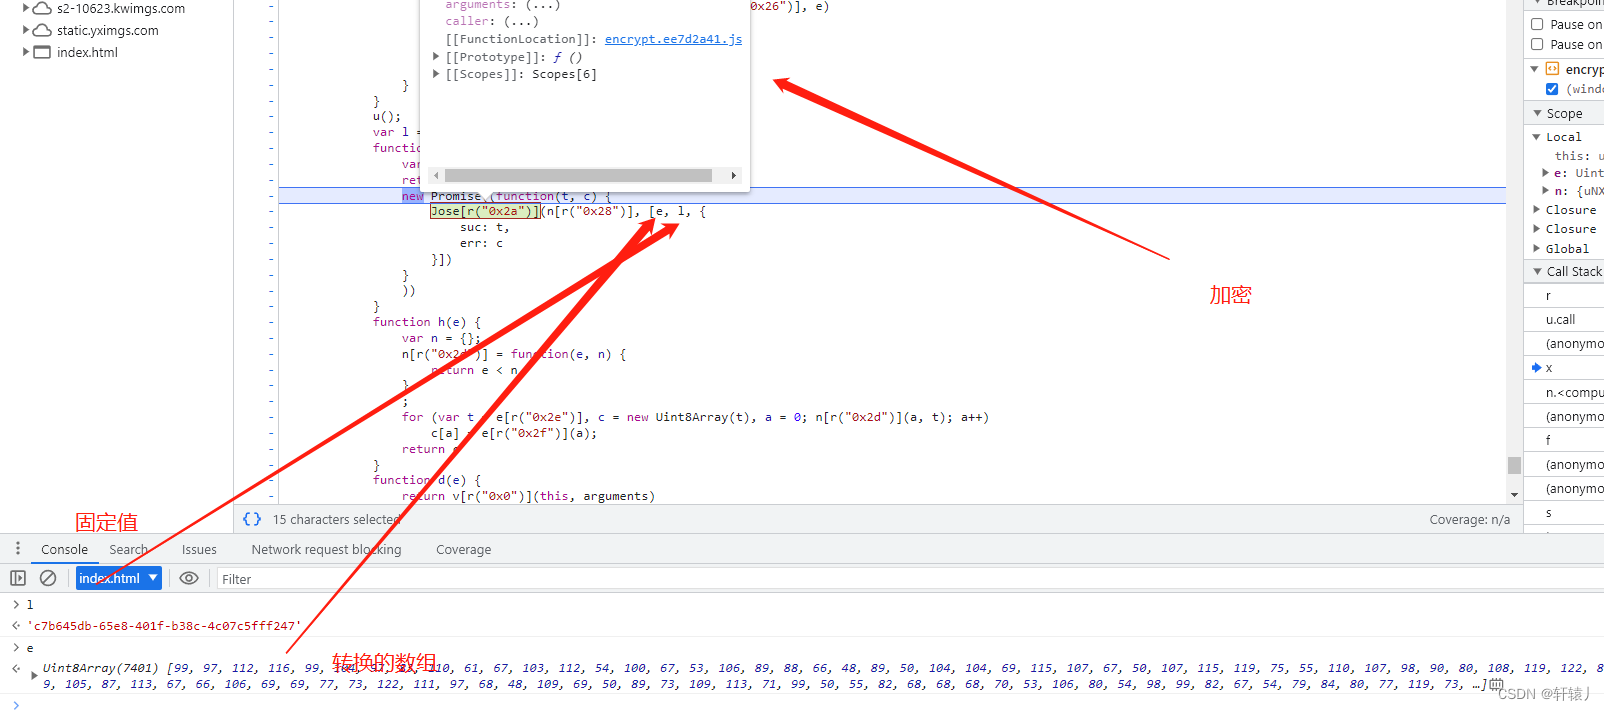Switch to the Console tab

[64, 549]
